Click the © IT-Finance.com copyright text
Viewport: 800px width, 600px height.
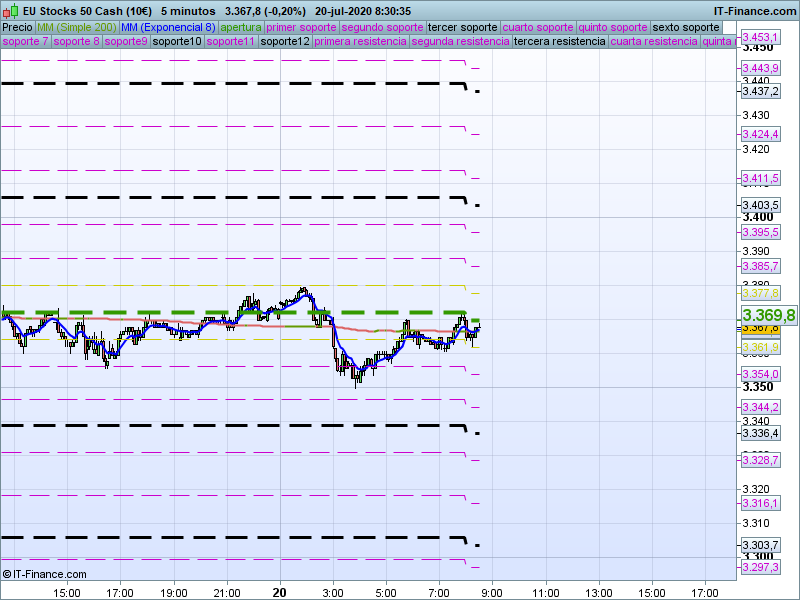[x=45, y=574]
